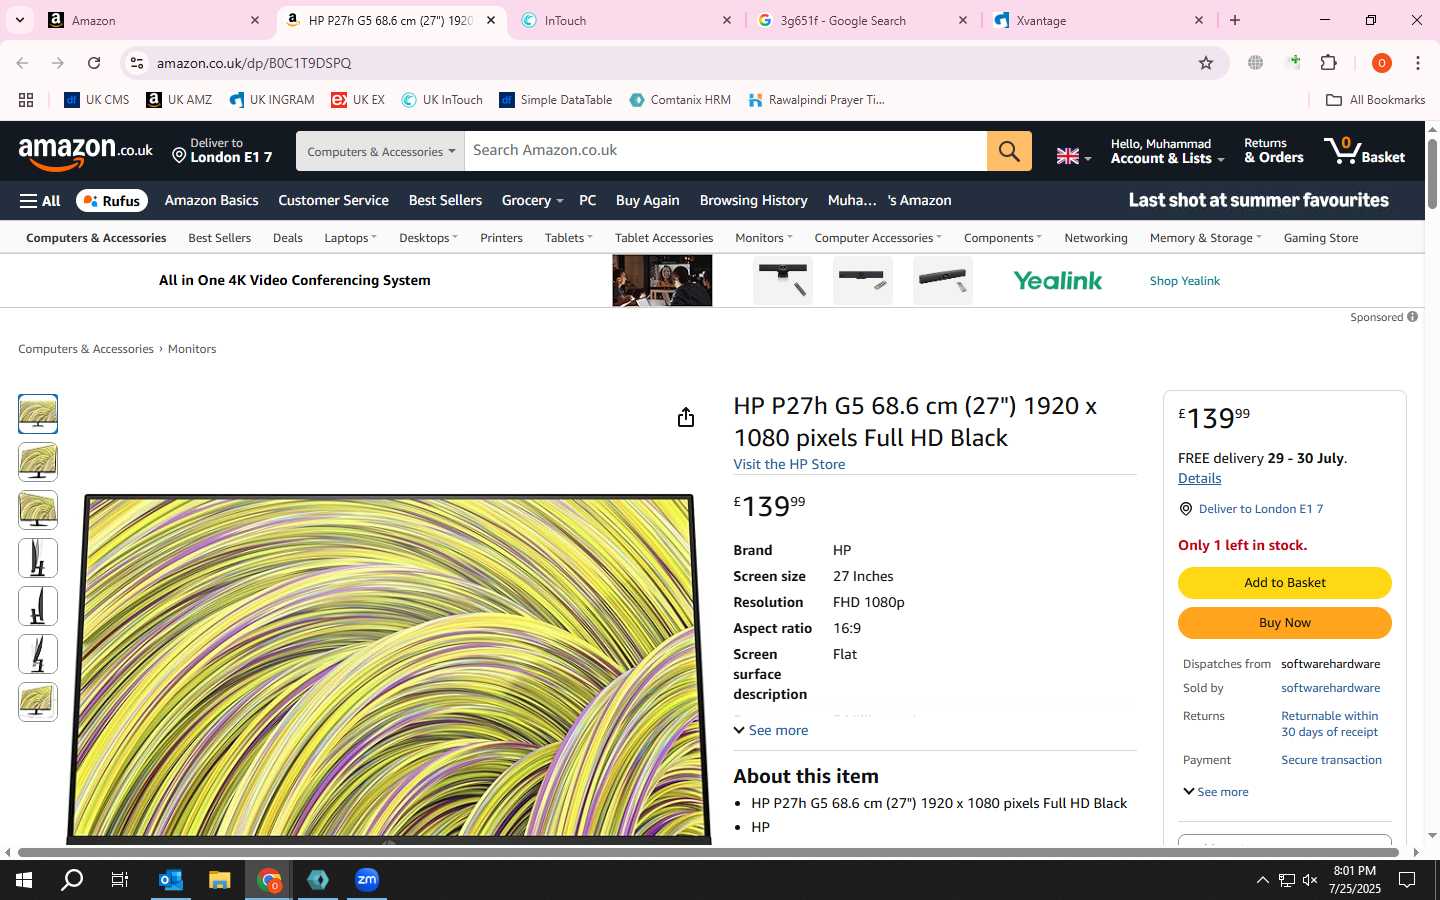Expand See more seller info
This screenshot has width=1440, height=900.
[x=1216, y=792]
